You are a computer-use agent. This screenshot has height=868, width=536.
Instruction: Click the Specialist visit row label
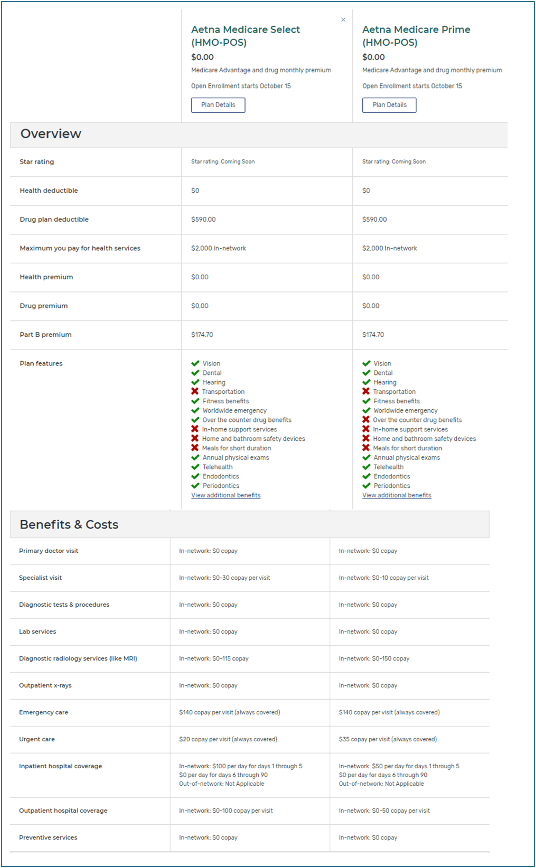tap(40, 577)
